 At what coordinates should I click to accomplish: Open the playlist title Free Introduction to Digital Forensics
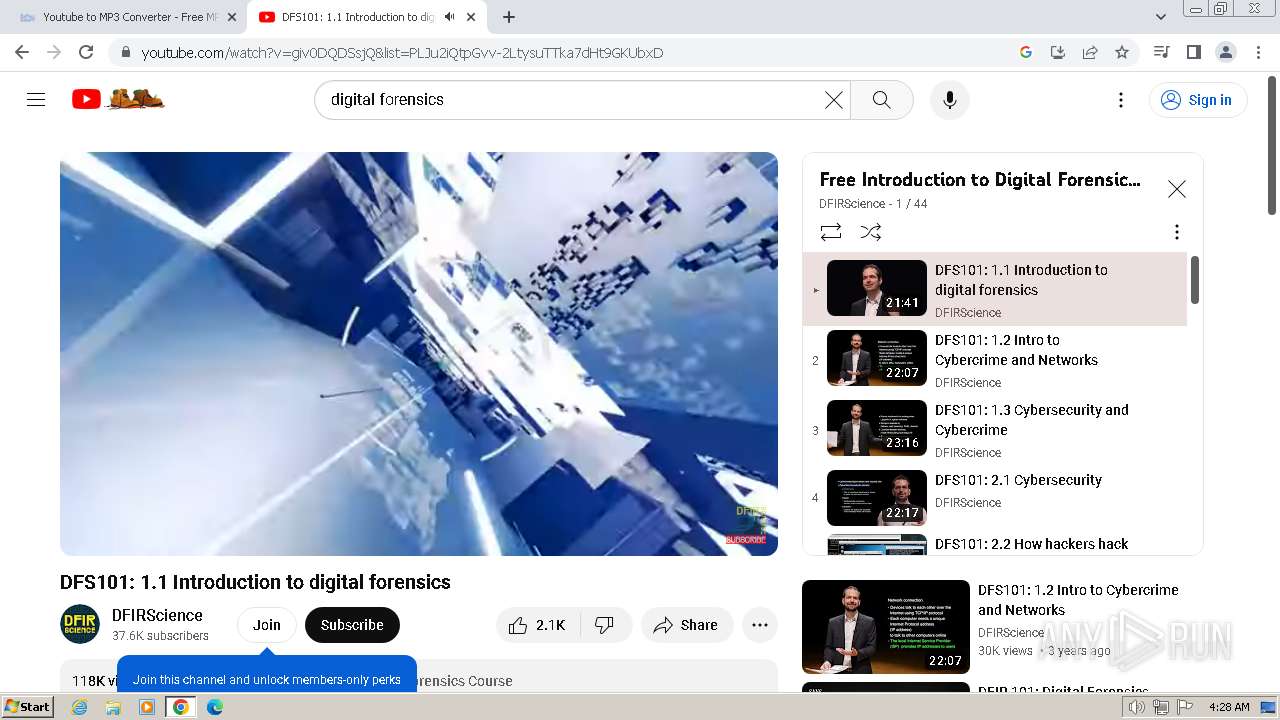tap(980, 180)
